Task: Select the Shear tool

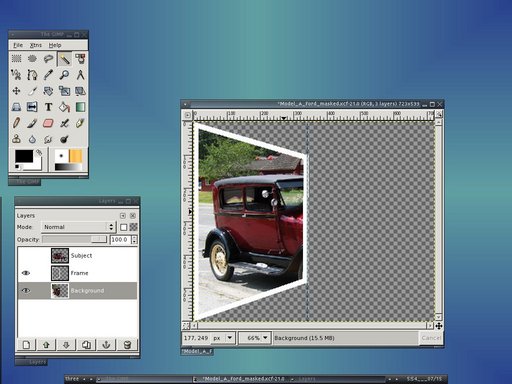Action: 80,91
